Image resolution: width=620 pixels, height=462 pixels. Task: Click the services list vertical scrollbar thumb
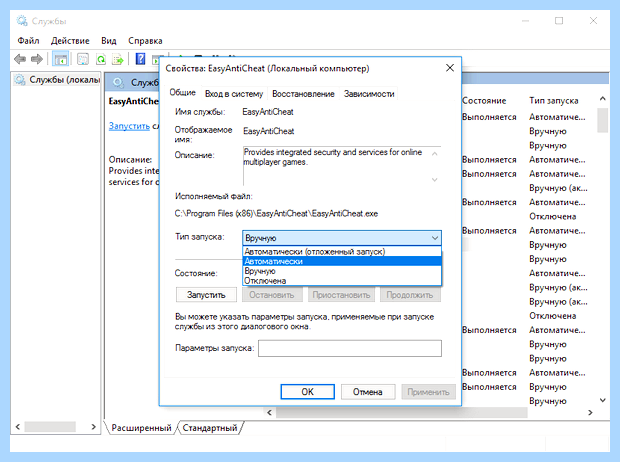[603, 120]
